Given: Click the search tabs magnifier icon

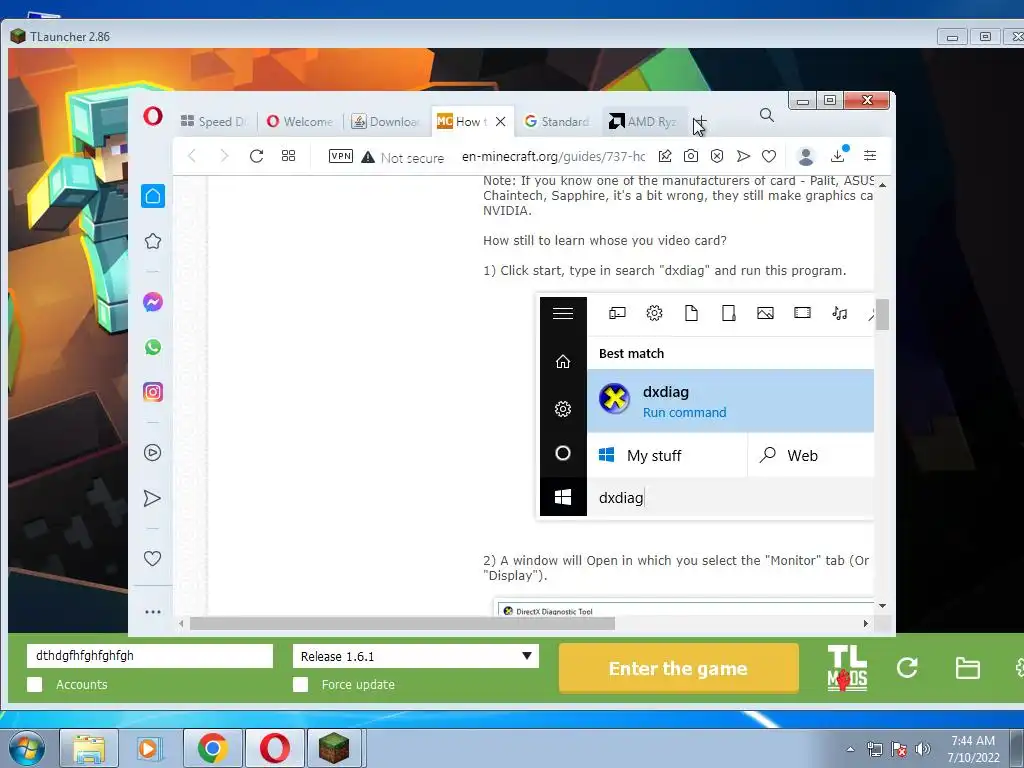Looking at the screenshot, I should tap(767, 116).
